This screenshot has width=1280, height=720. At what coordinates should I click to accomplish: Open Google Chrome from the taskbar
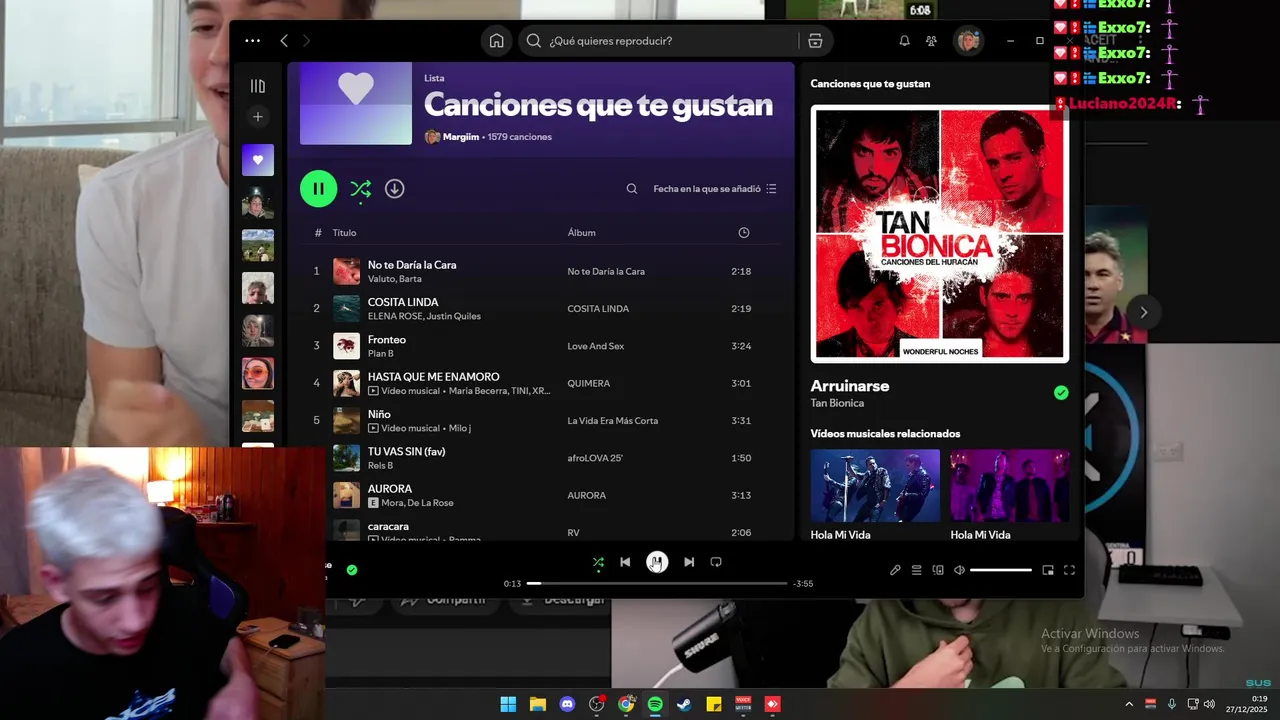(626, 704)
